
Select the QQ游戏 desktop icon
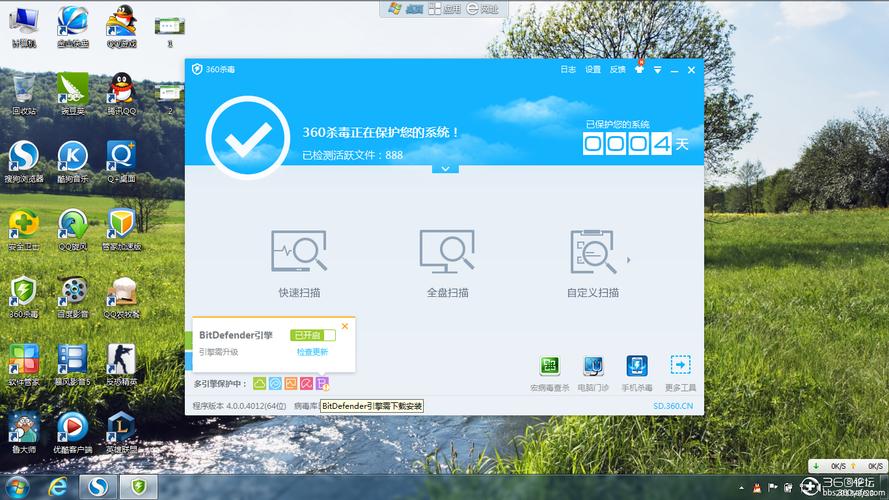tap(121, 27)
